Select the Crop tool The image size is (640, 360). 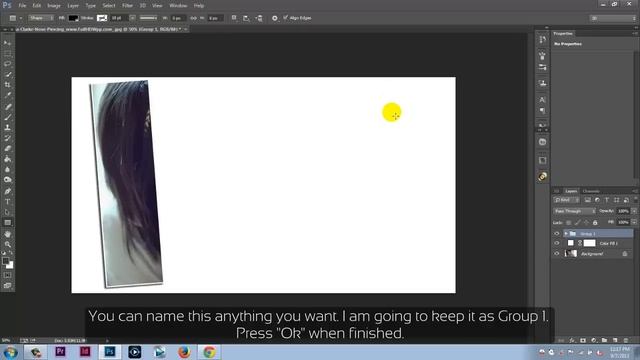7,85
